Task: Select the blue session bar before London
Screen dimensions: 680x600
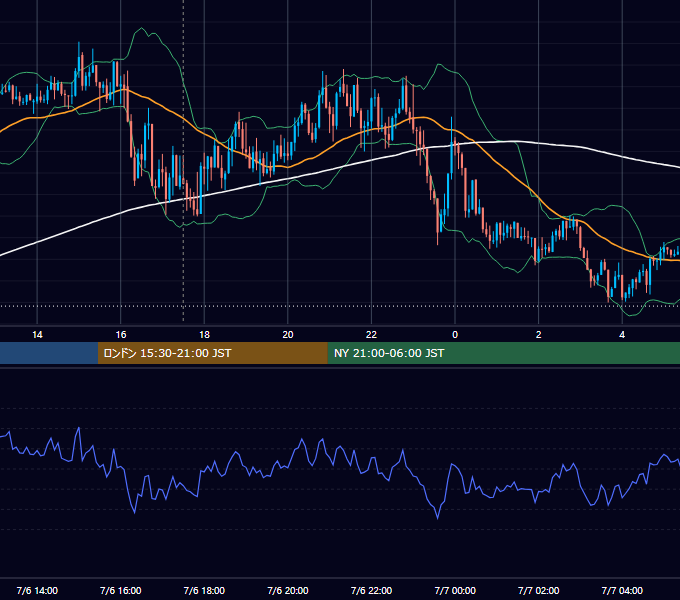Action: 49,353
